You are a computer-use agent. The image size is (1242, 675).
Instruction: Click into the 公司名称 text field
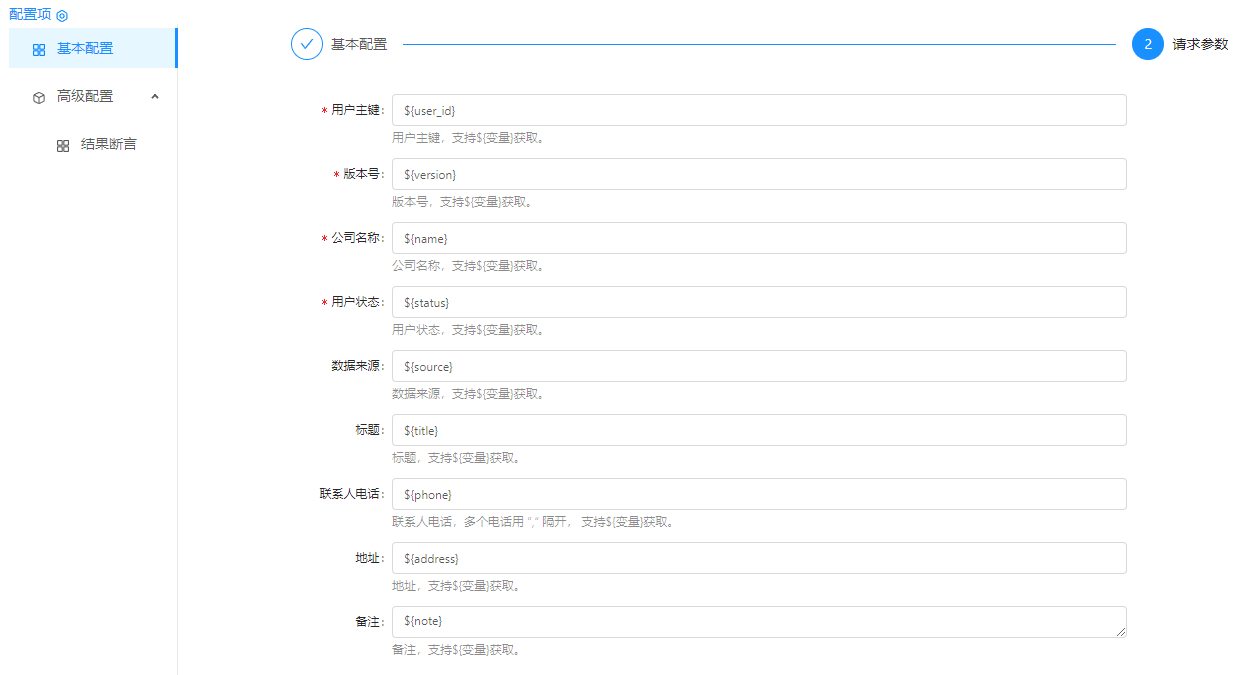click(x=758, y=238)
